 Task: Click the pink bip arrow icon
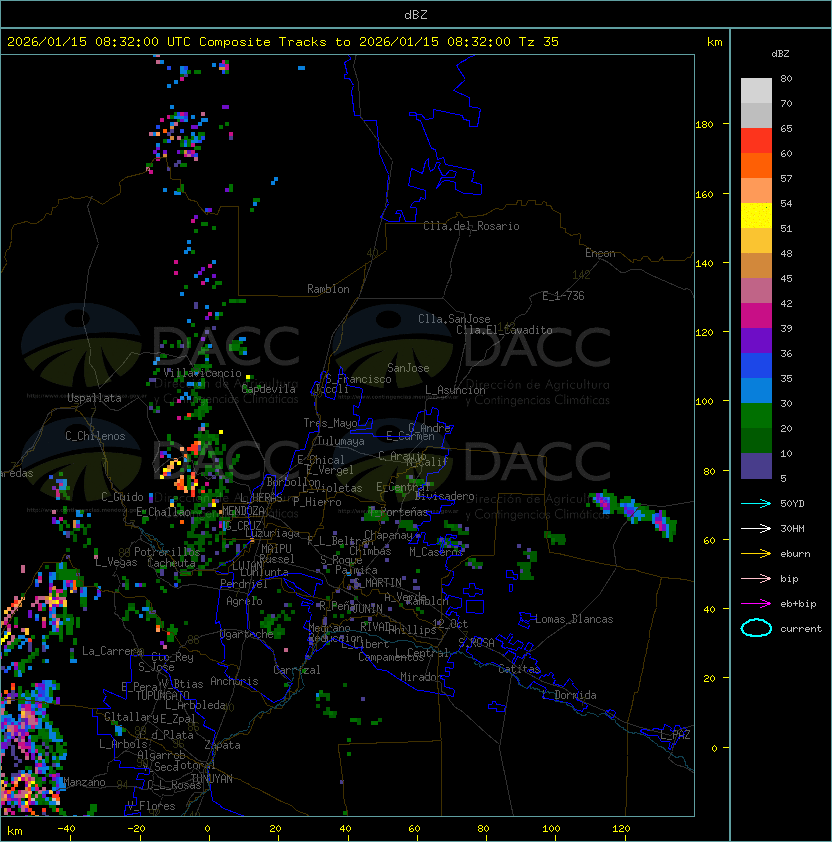[x=757, y=578]
